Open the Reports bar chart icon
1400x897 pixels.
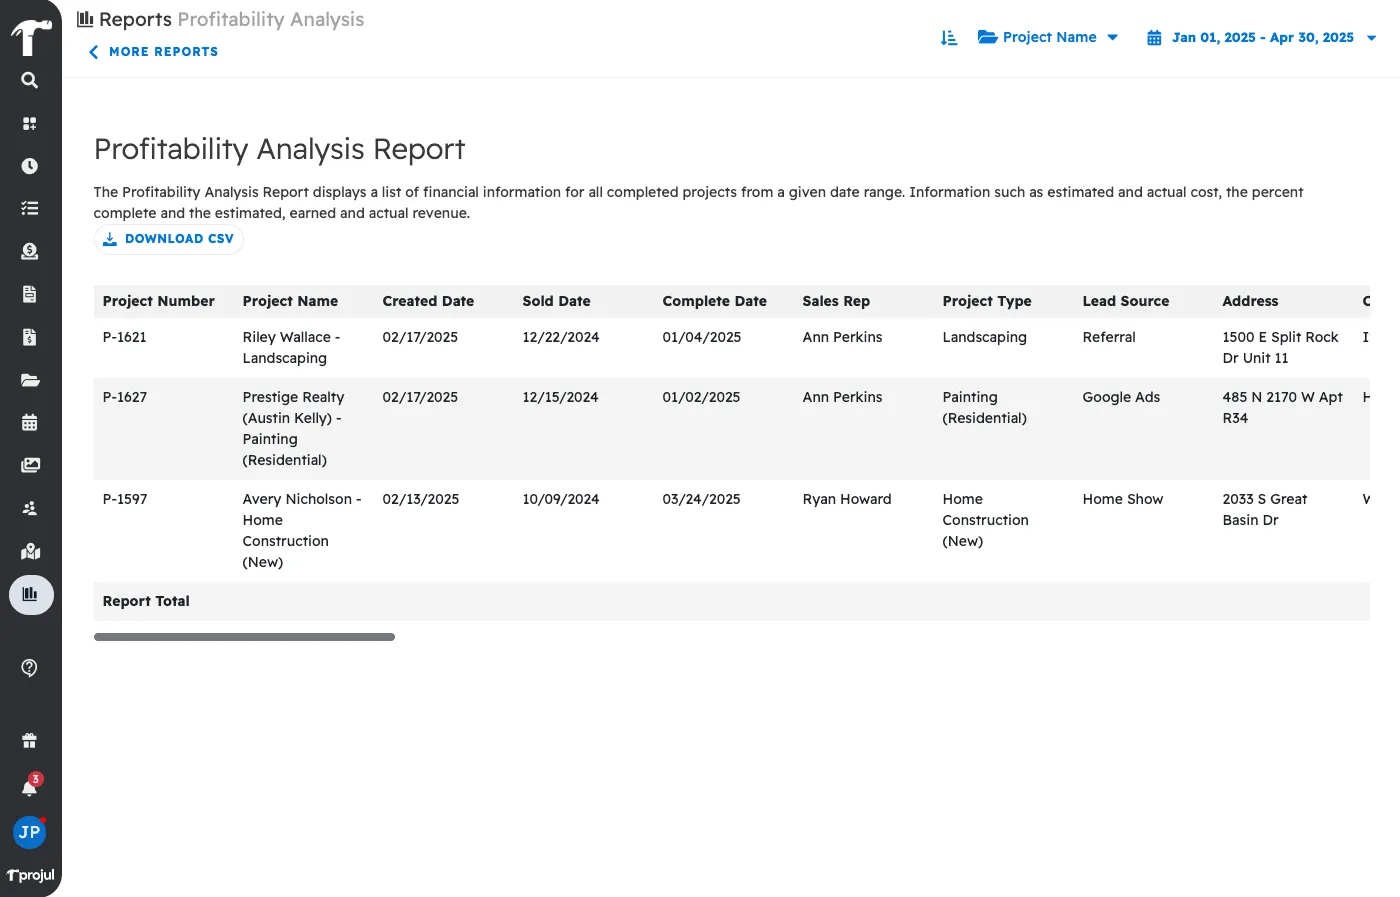pyautogui.click(x=30, y=594)
